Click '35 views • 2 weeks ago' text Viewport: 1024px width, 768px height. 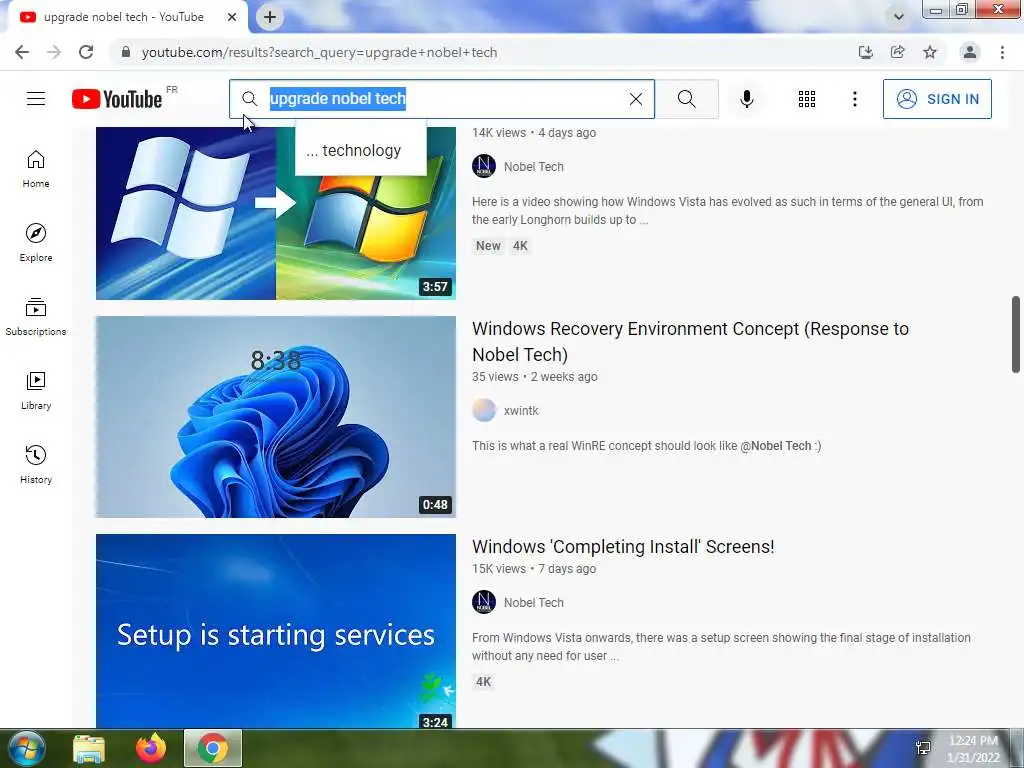(535, 377)
